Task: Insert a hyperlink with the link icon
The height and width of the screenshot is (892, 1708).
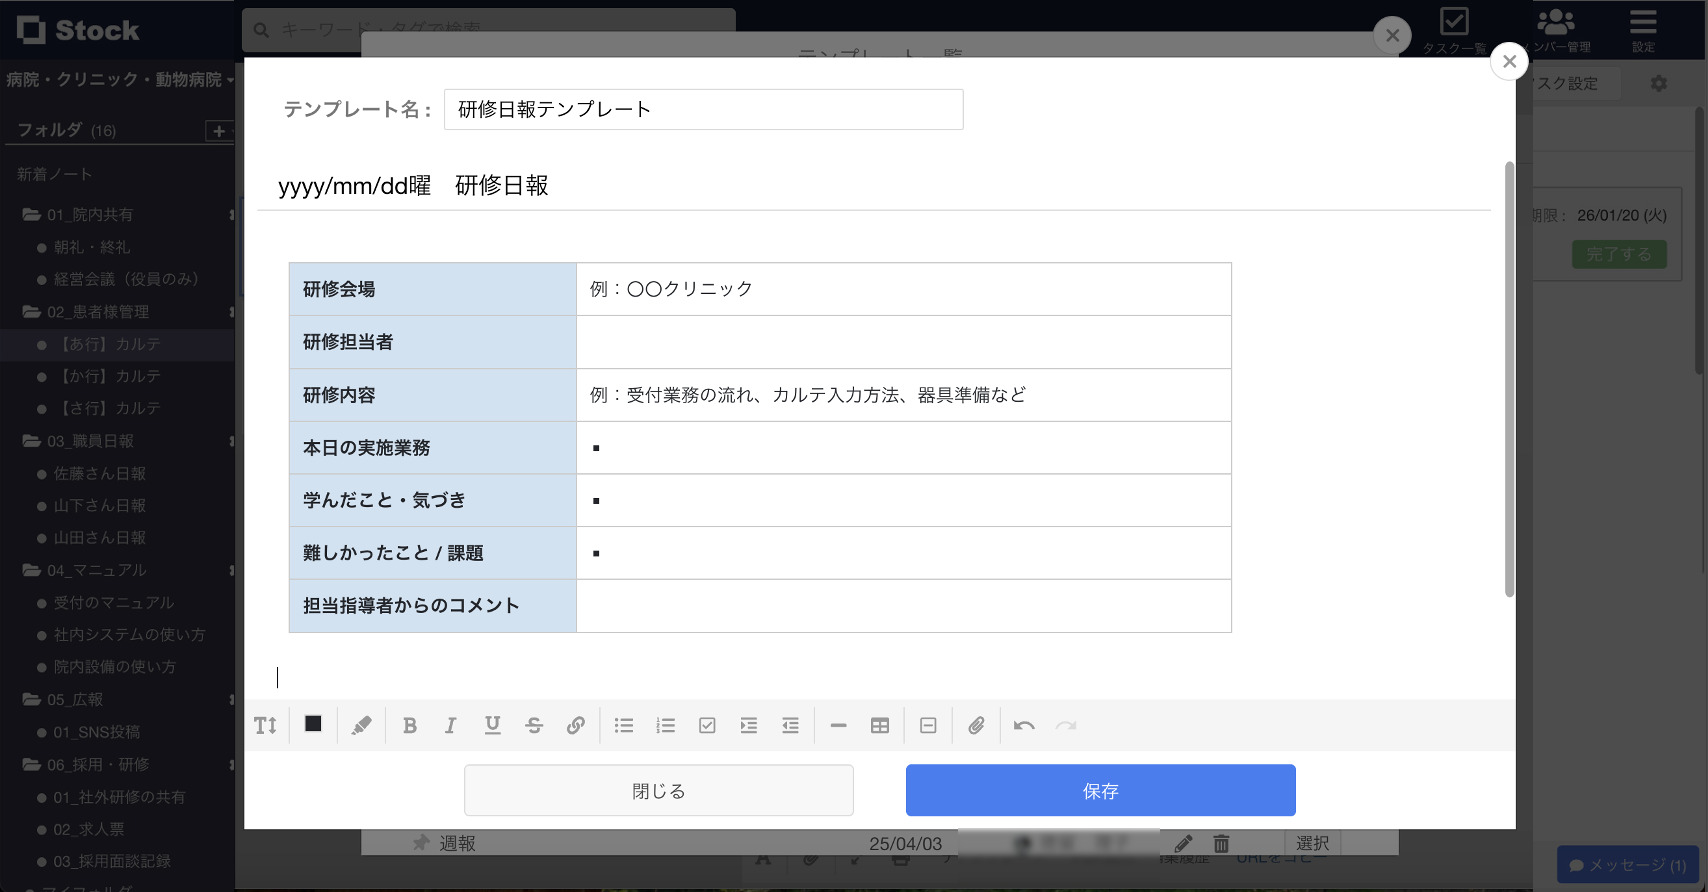Action: coord(576,726)
